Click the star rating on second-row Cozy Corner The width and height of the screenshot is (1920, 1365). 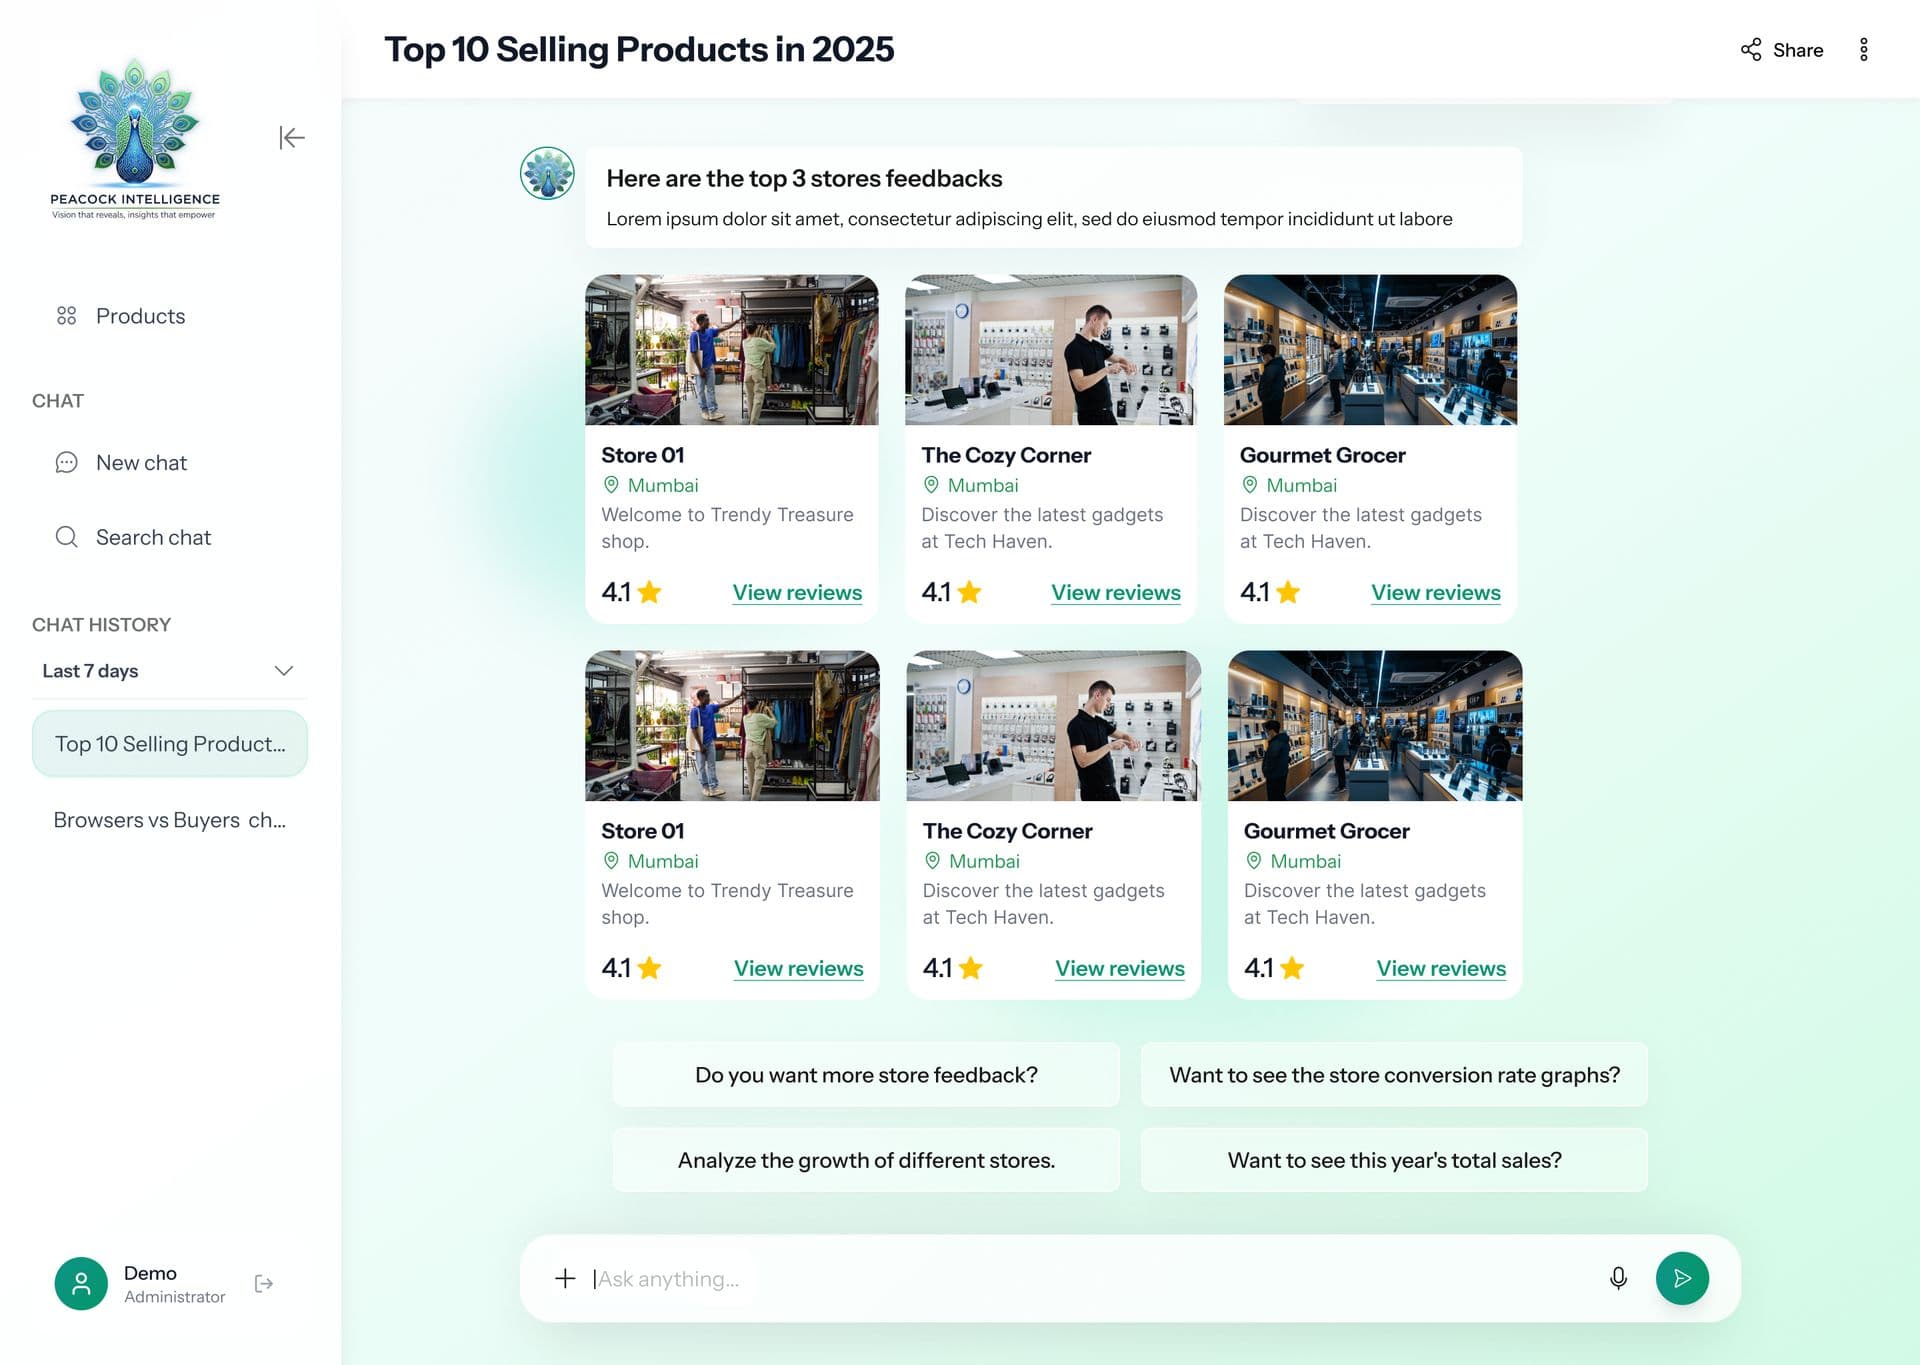971,968
